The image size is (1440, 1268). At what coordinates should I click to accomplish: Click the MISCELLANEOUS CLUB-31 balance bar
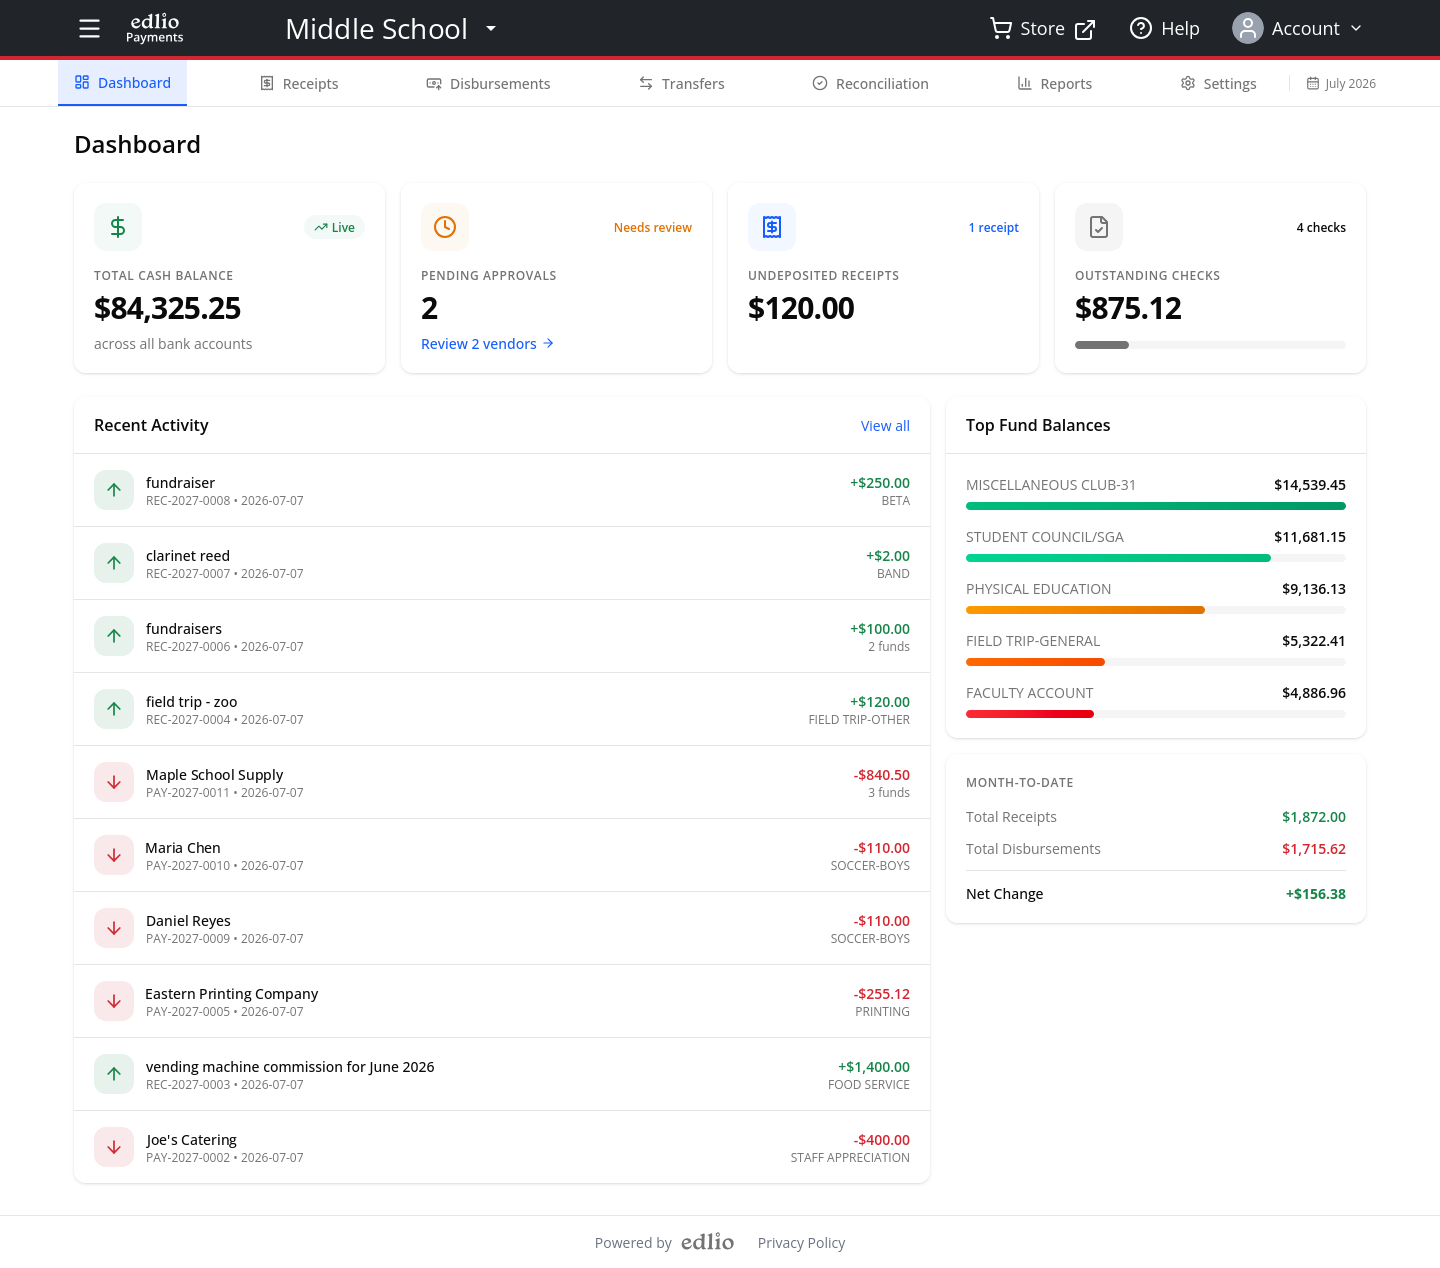click(x=1156, y=506)
